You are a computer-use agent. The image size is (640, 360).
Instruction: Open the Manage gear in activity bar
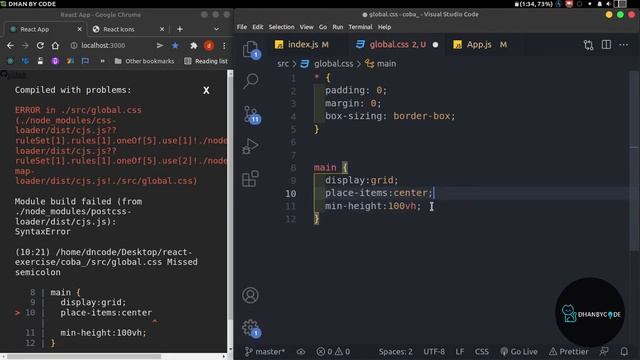point(250,328)
